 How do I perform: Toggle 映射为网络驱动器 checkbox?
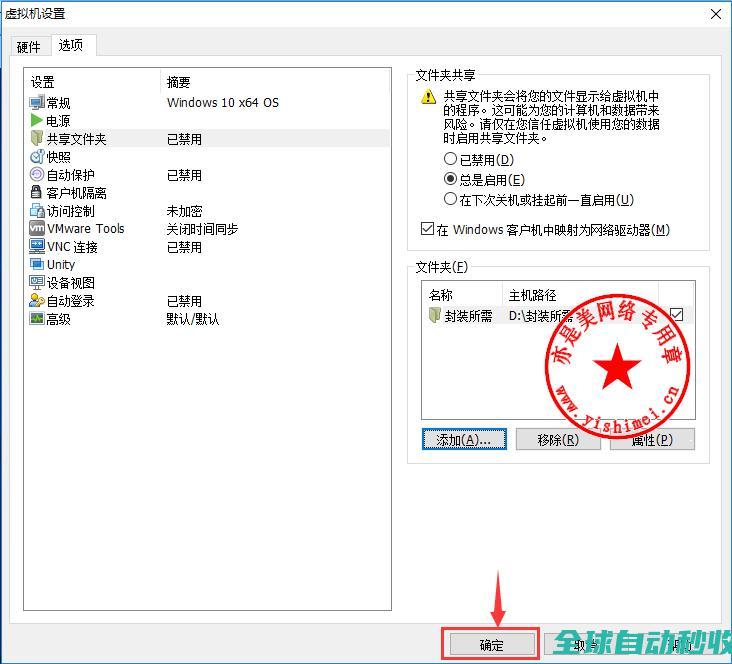point(428,230)
